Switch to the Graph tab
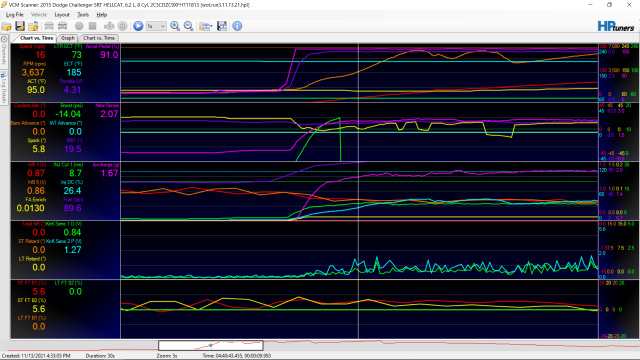640x360 pixels. click(x=68, y=38)
